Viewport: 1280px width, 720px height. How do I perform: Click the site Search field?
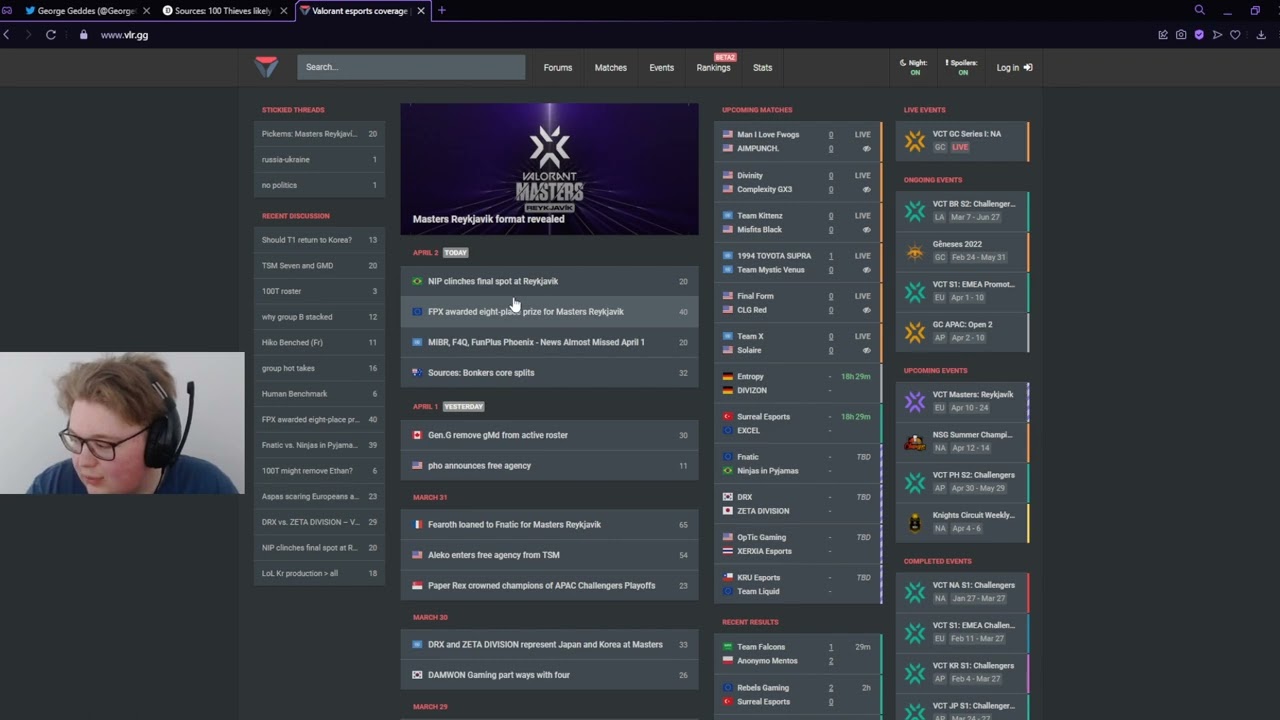pyautogui.click(x=411, y=67)
